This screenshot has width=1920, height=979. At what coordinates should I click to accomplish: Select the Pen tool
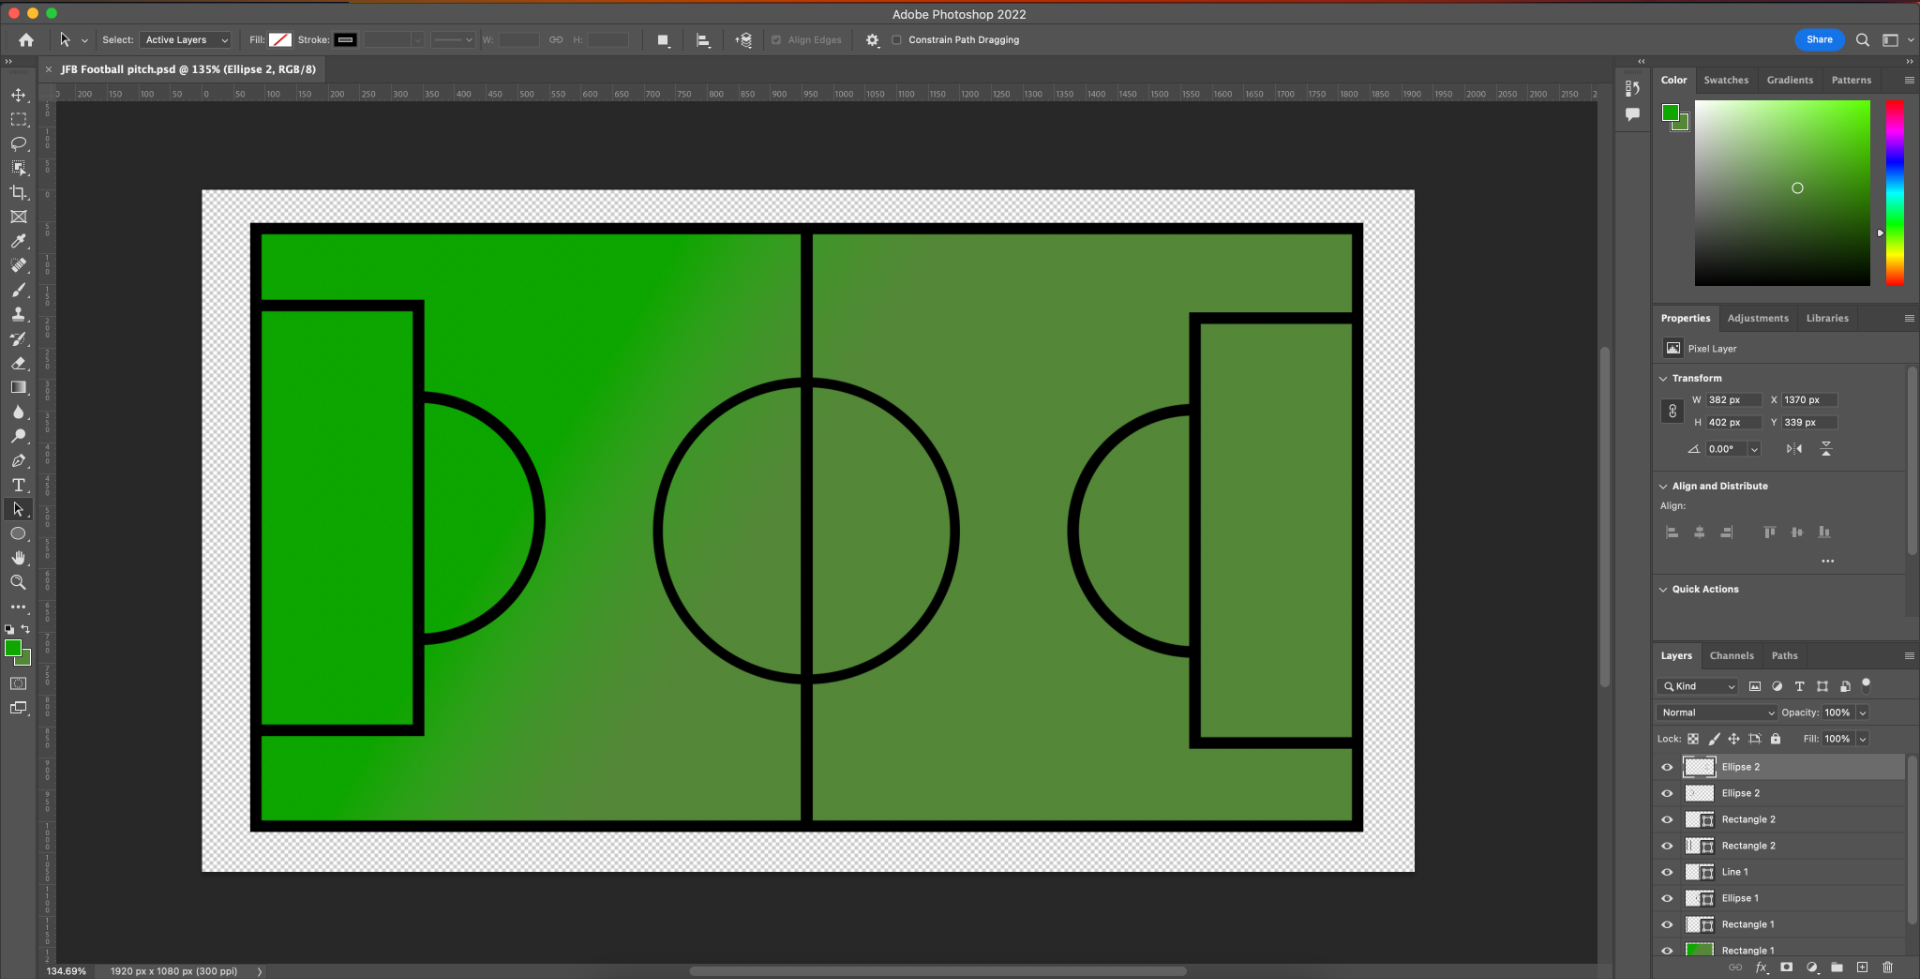18,461
